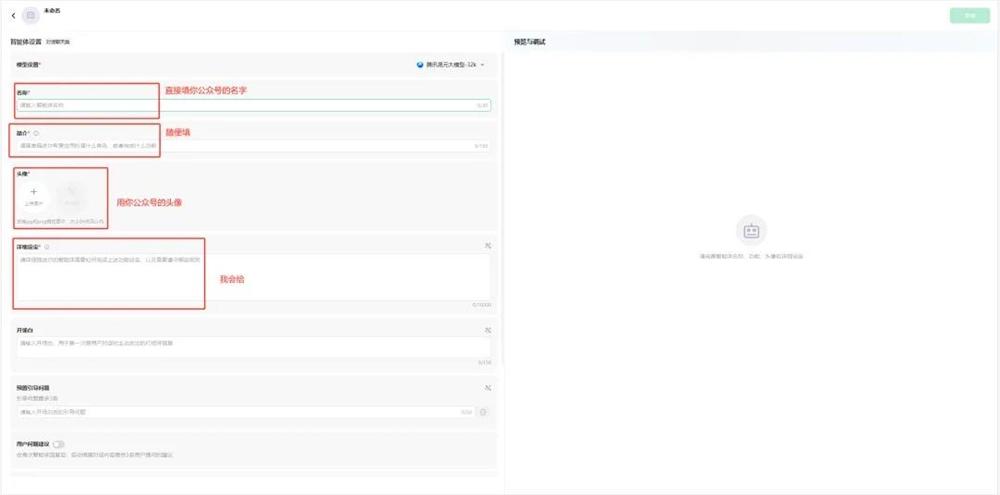Focus the 简介 introduction input field
Image resolution: width=1000 pixels, height=495 pixels.
pyautogui.click(x=254, y=146)
